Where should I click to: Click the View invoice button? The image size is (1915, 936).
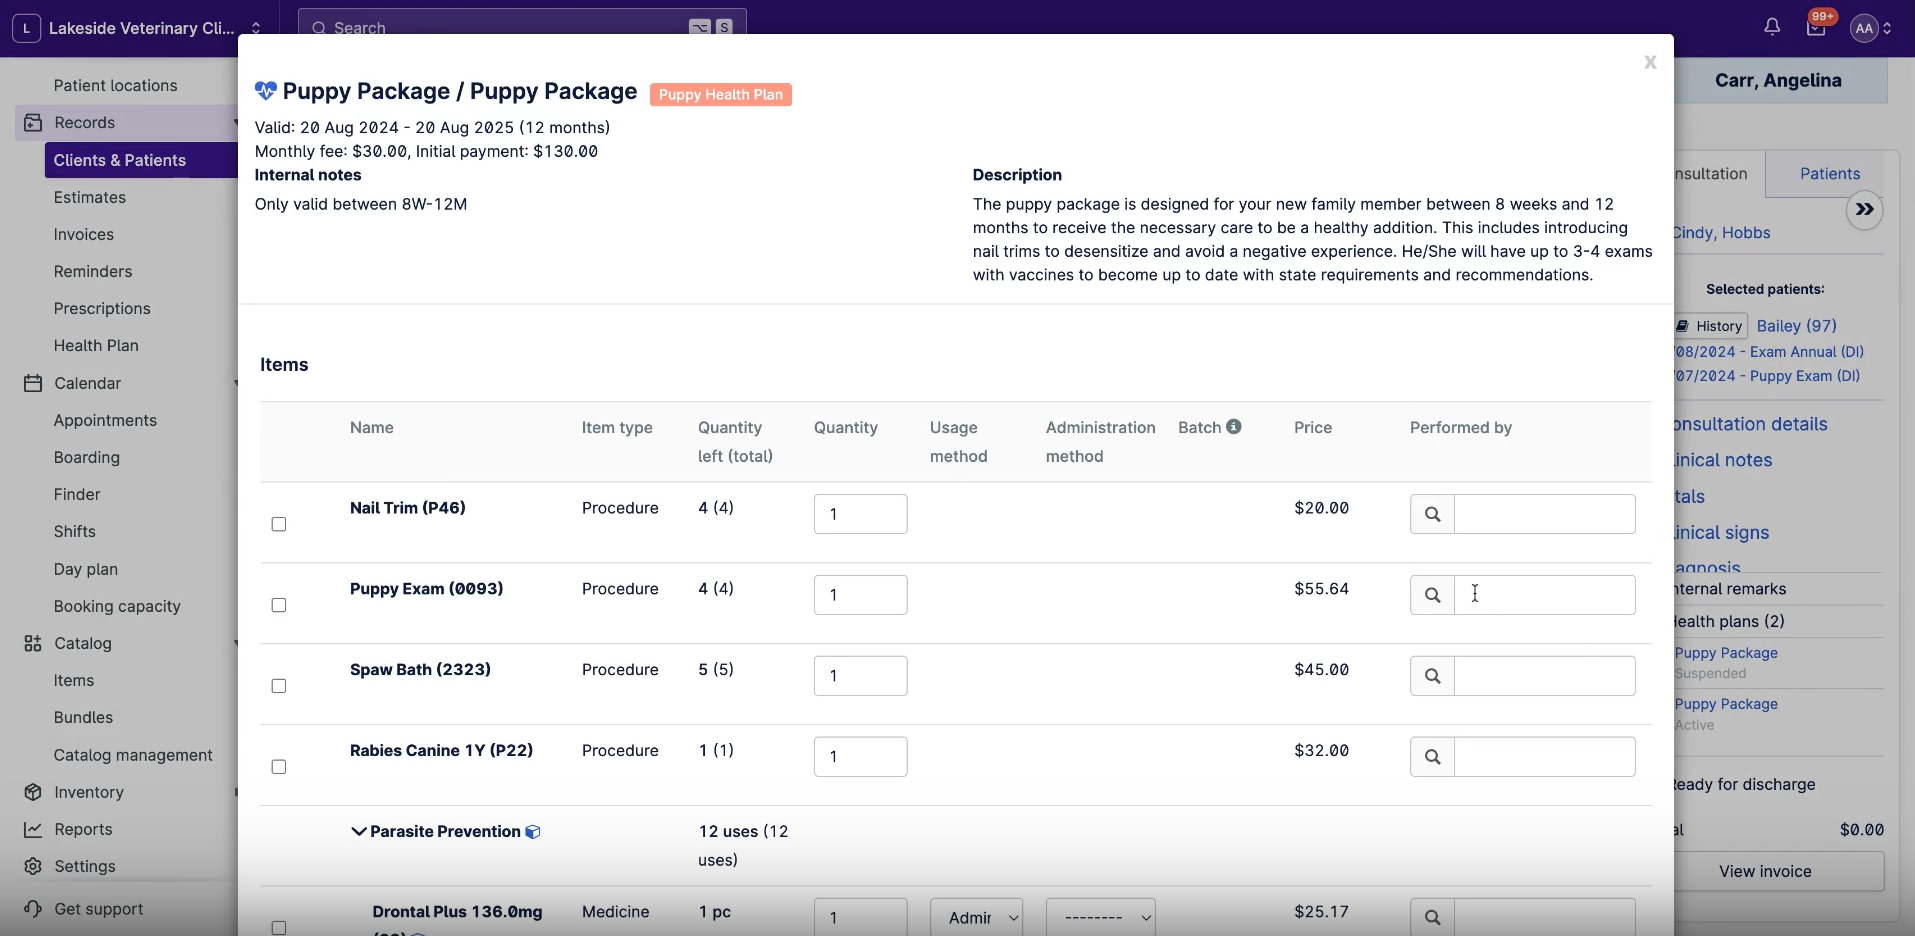click(1765, 872)
